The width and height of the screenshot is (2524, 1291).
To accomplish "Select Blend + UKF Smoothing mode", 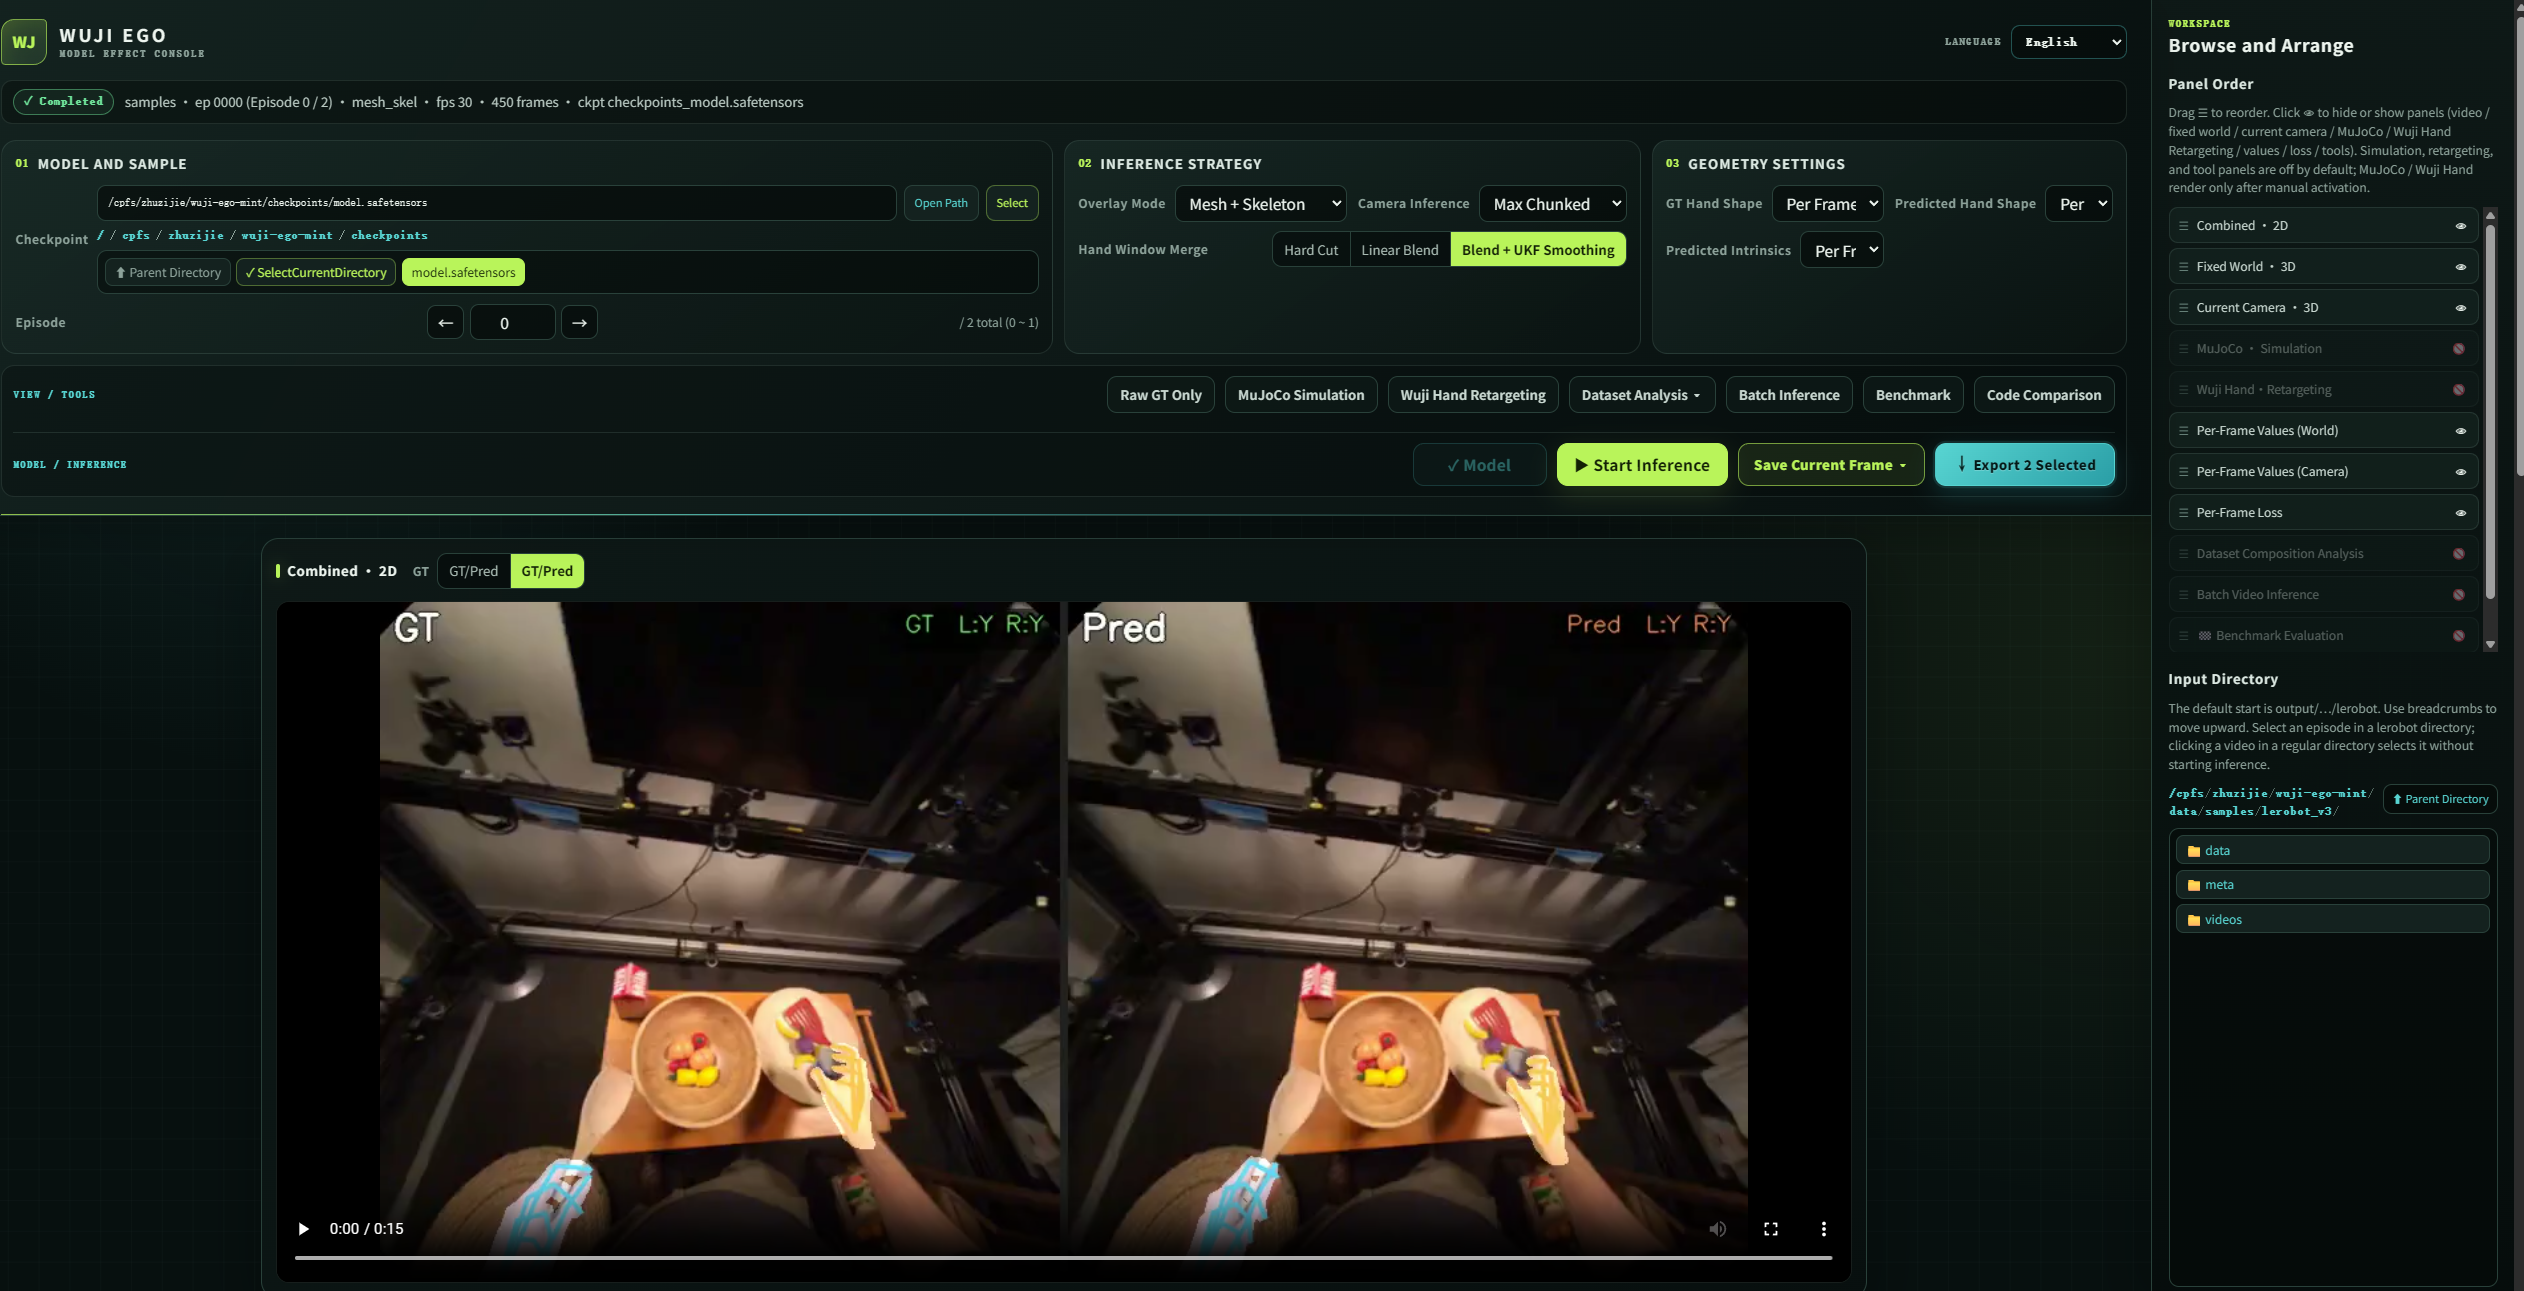I will point(1538,250).
